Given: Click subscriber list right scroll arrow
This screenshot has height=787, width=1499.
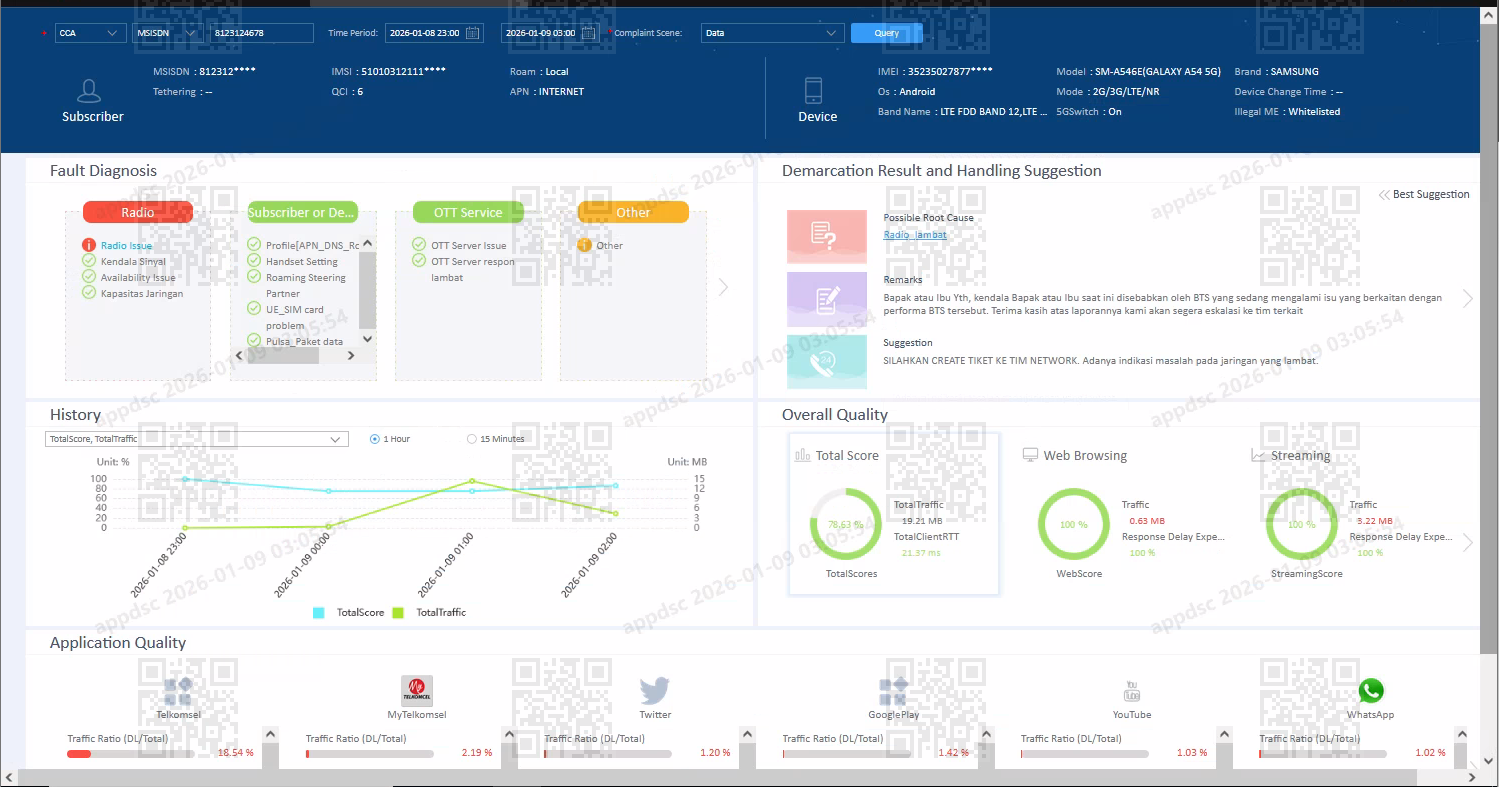Looking at the screenshot, I should pos(350,355).
